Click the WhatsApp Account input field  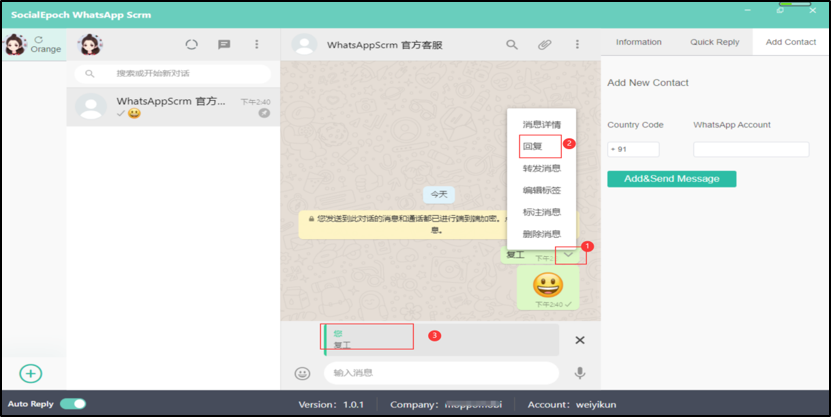(751, 149)
